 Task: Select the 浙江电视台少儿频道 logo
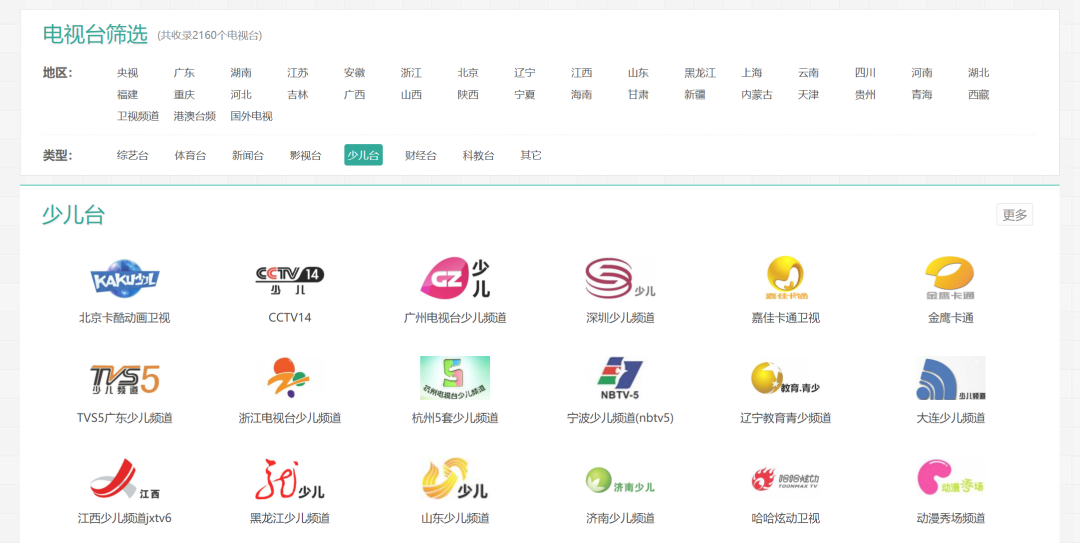click(290, 378)
